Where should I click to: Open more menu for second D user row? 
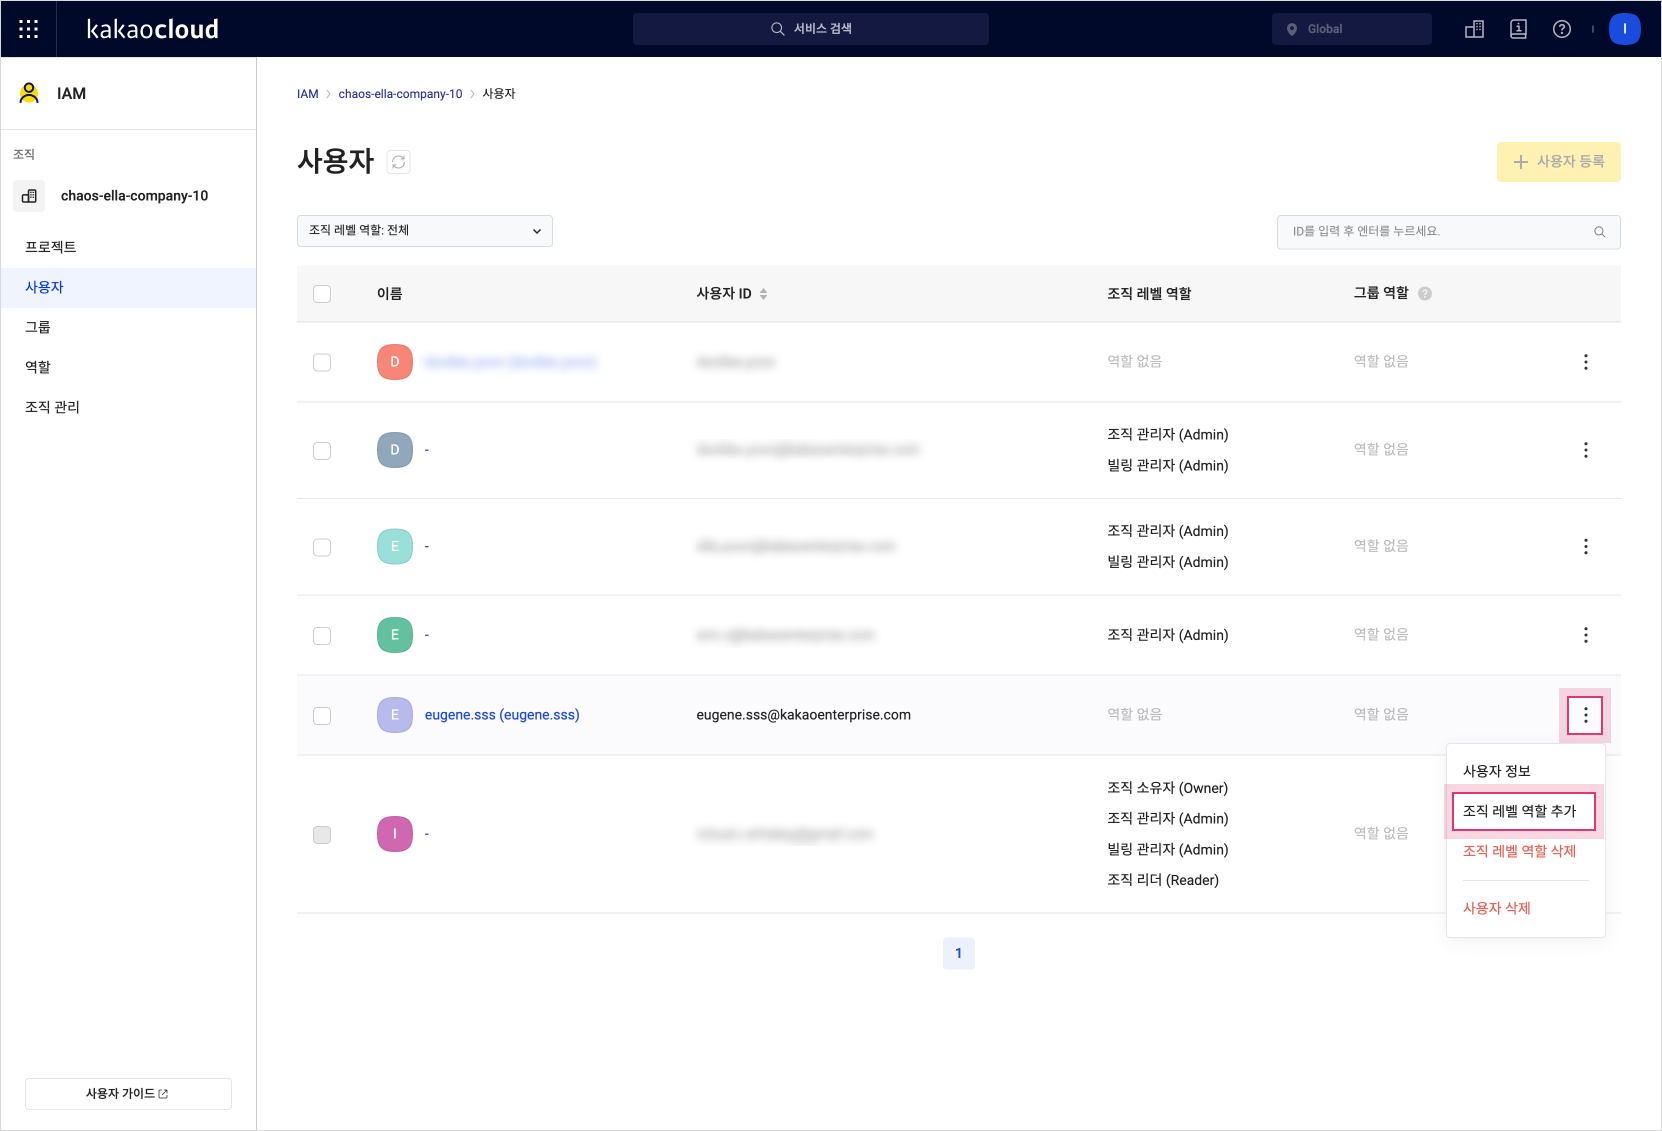click(1586, 450)
